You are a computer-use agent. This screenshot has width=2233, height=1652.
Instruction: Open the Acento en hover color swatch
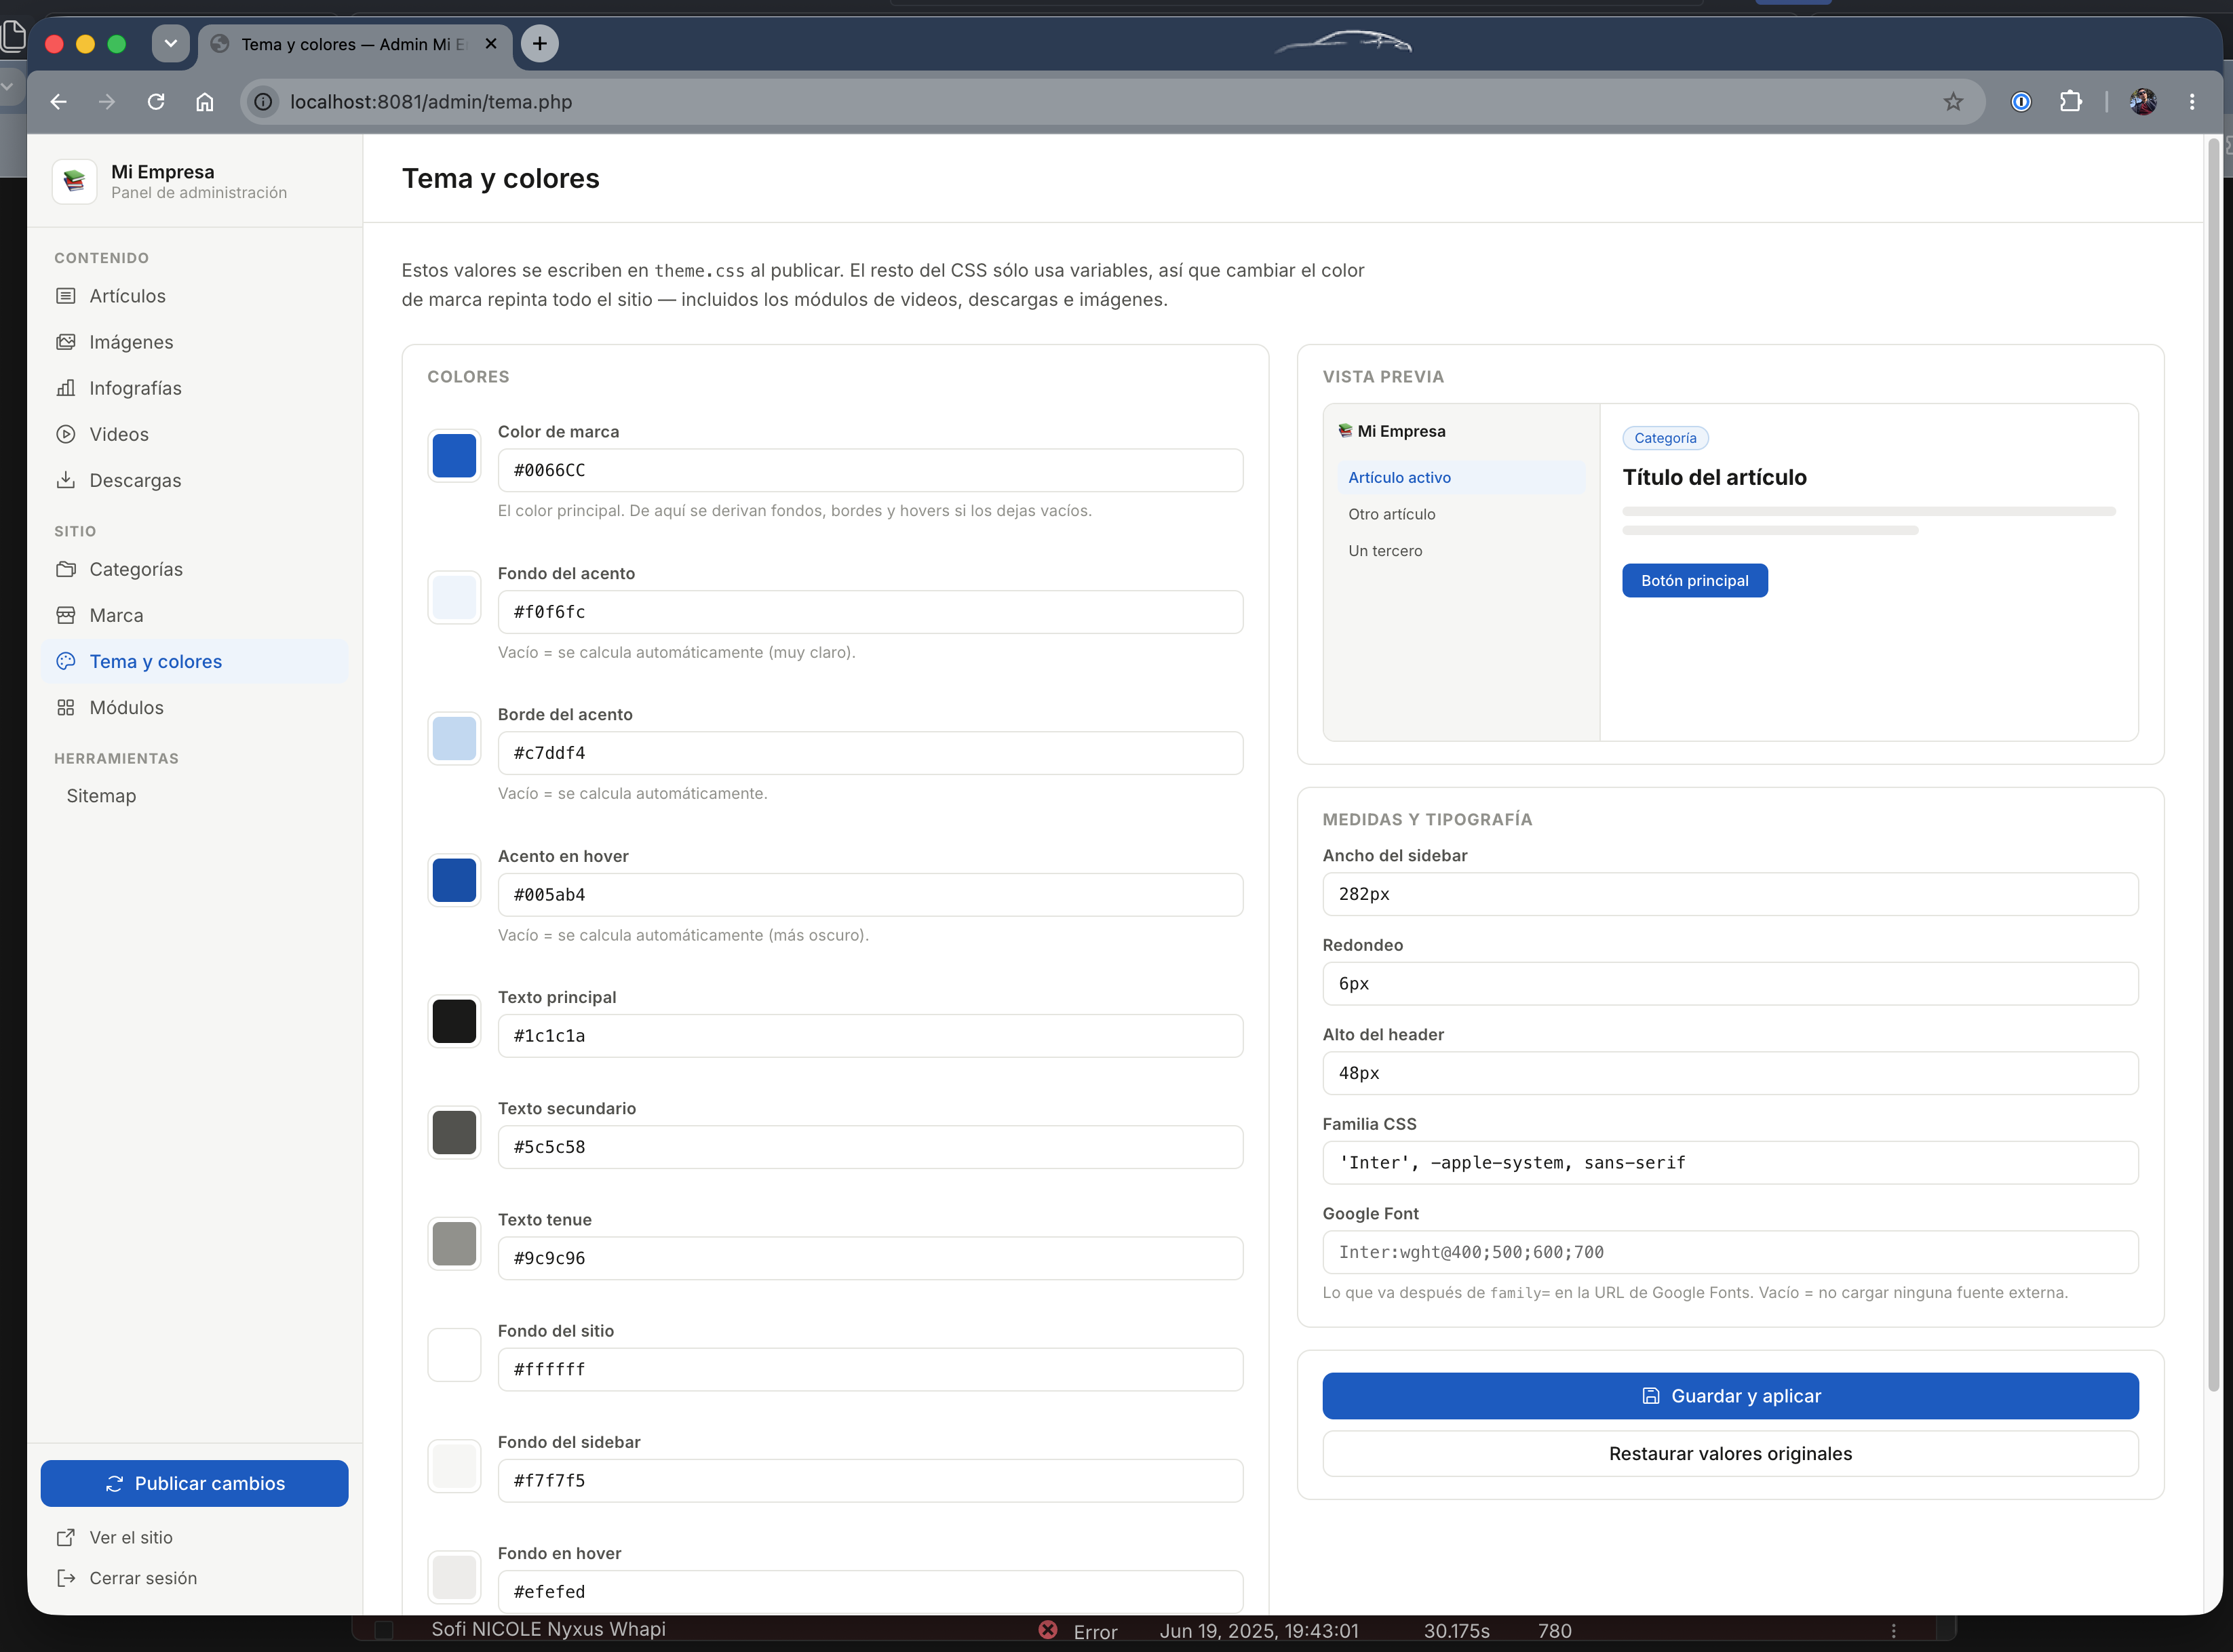pyautogui.click(x=454, y=880)
